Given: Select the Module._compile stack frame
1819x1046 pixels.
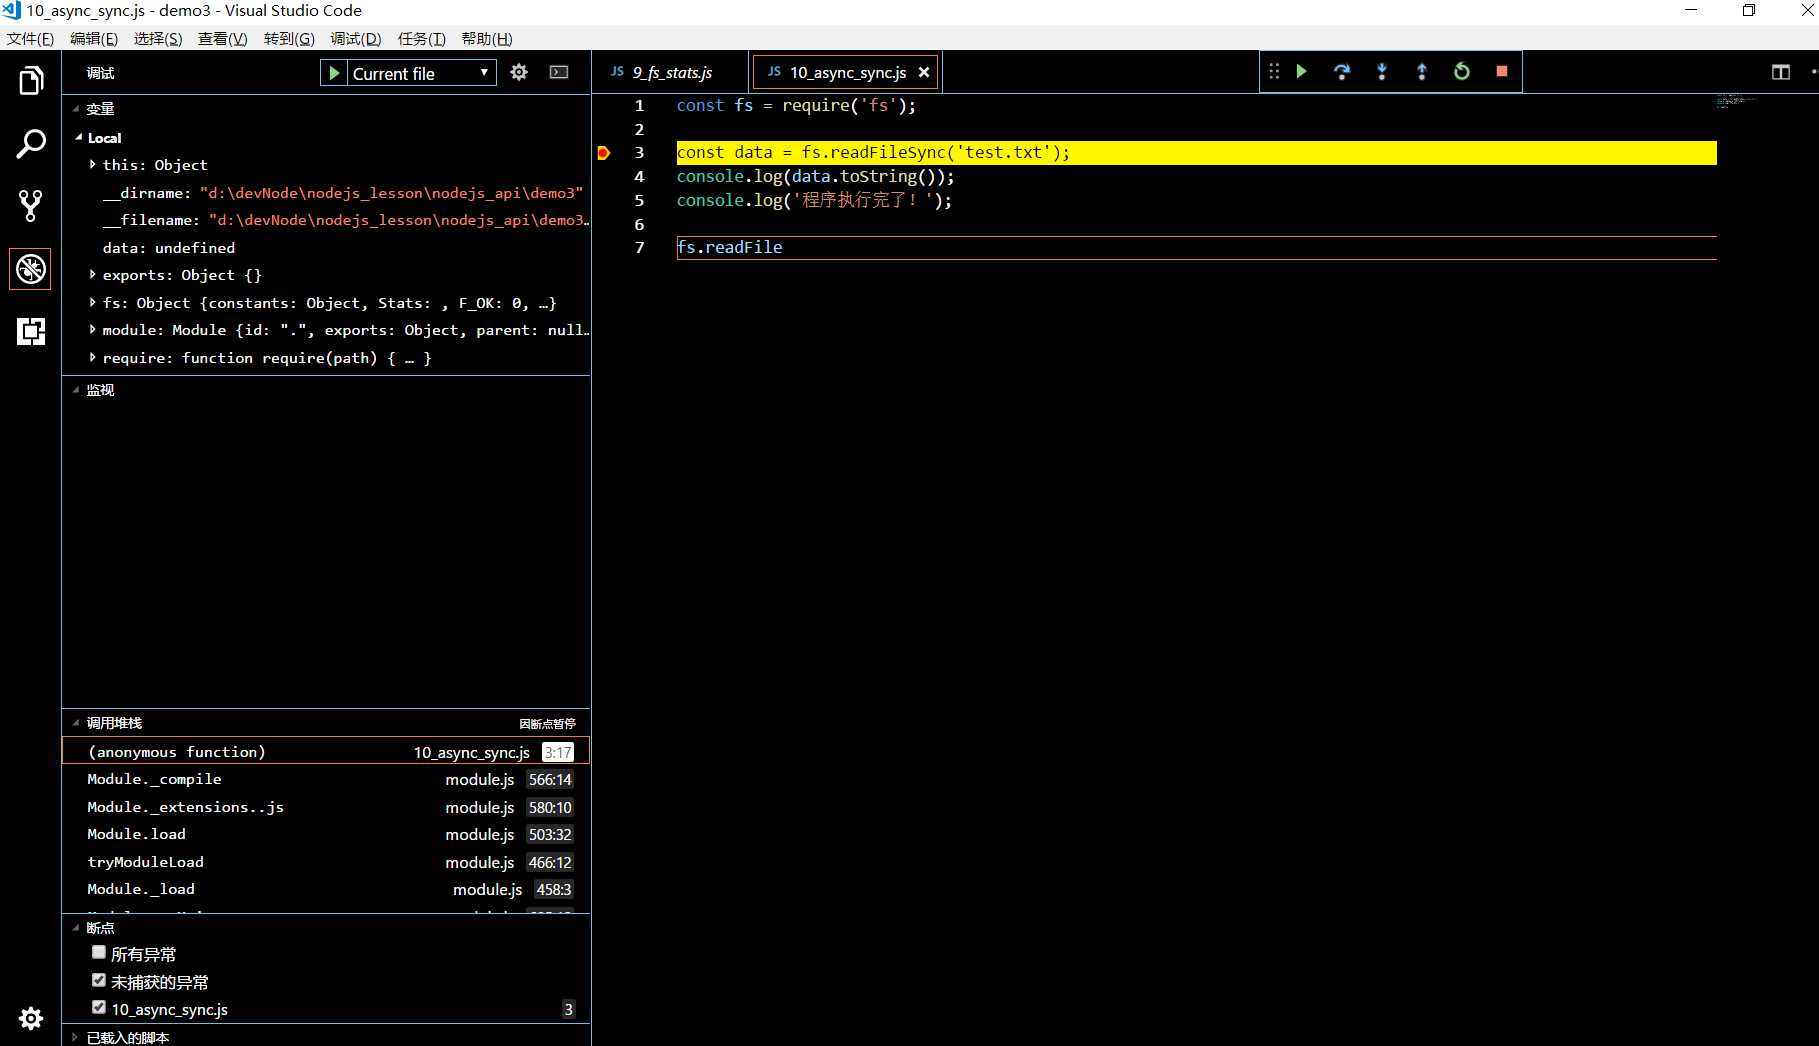Looking at the screenshot, I should pos(326,779).
